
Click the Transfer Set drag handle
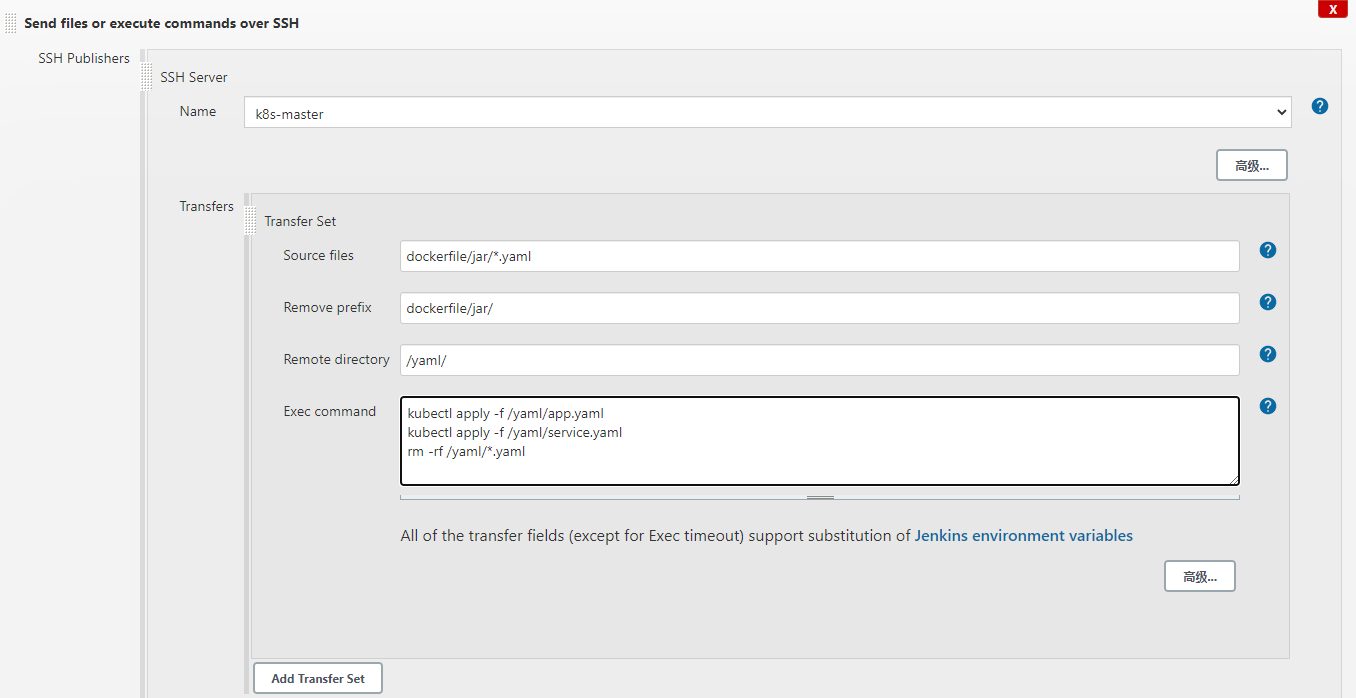pyautogui.click(x=251, y=221)
